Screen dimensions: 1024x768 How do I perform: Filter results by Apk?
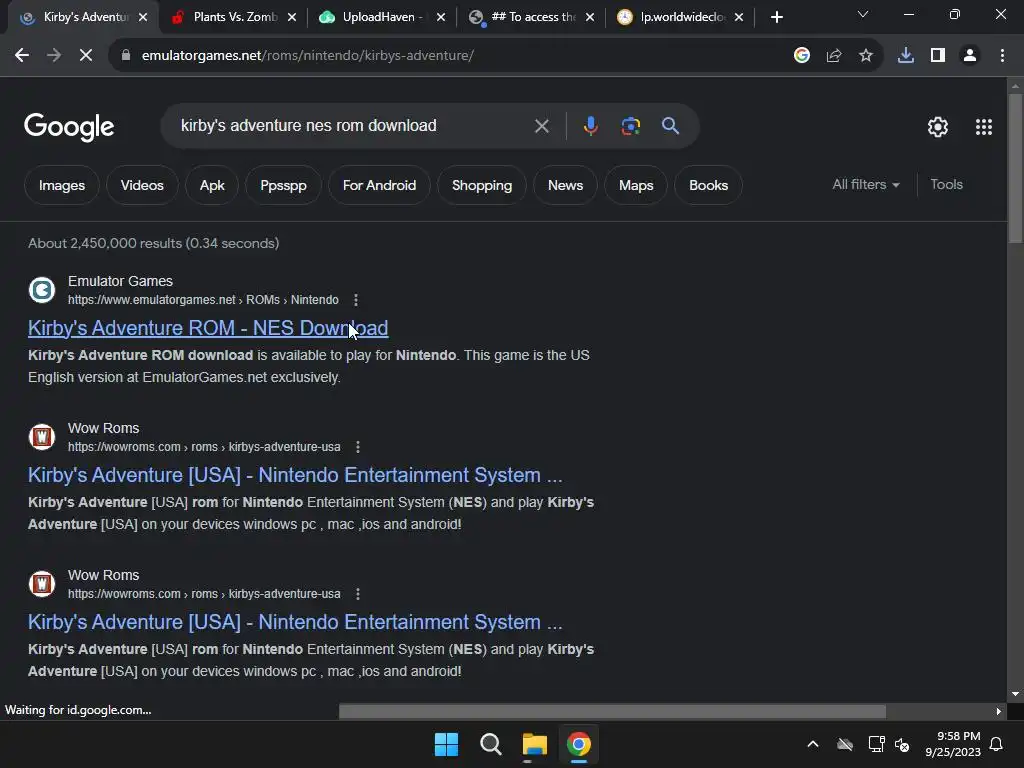pyautogui.click(x=212, y=185)
